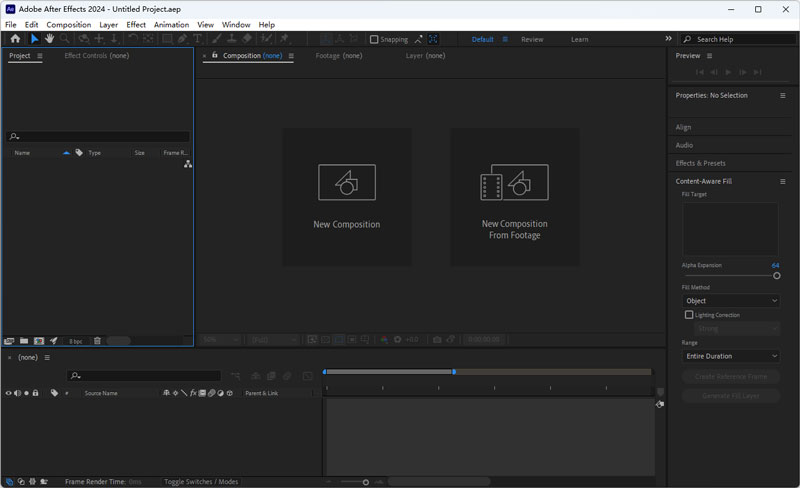The image size is (800, 488).
Task: Click the timeline zoom slider knob
Action: pos(365,482)
